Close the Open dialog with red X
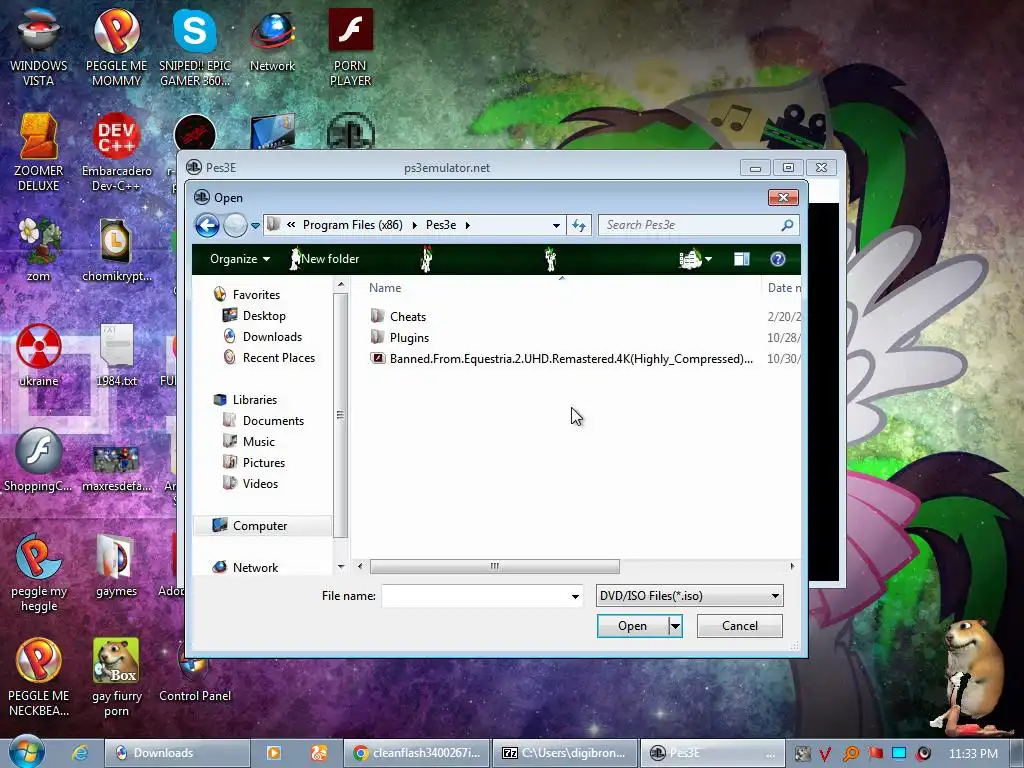The height and width of the screenshot is (768, 1024). tap(783, 197)
